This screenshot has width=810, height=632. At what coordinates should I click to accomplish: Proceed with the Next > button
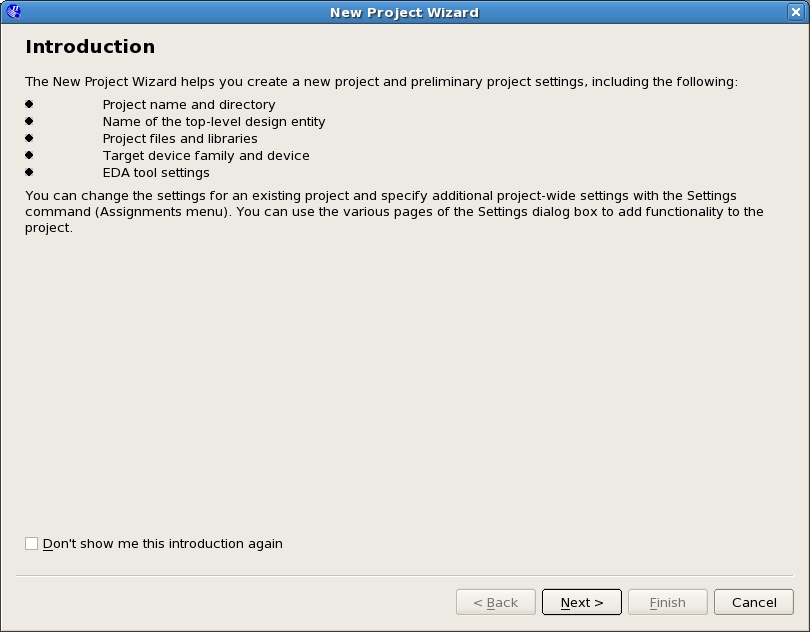pyautogui.click(x=582, y=602)
